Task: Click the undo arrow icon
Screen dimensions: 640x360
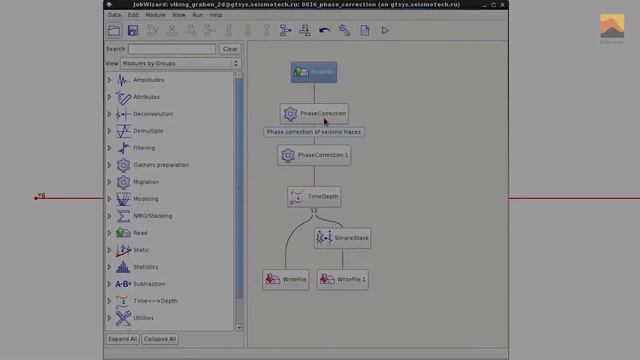Action: click(324, 30)
